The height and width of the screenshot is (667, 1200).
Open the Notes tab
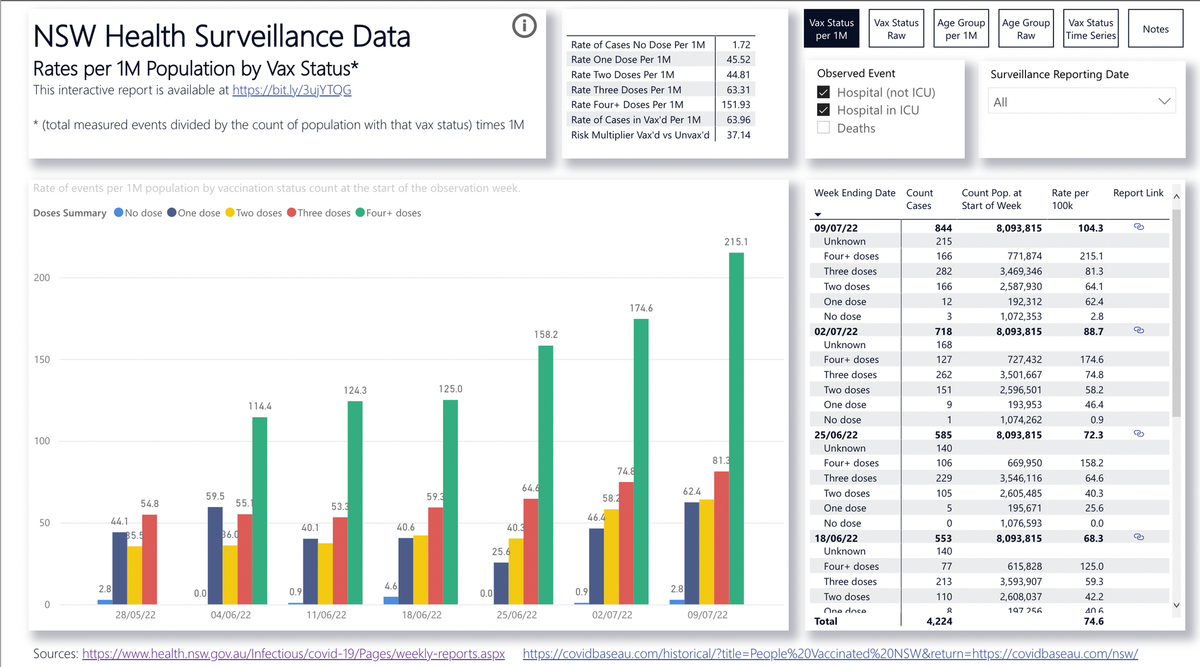click(1156, 28)
